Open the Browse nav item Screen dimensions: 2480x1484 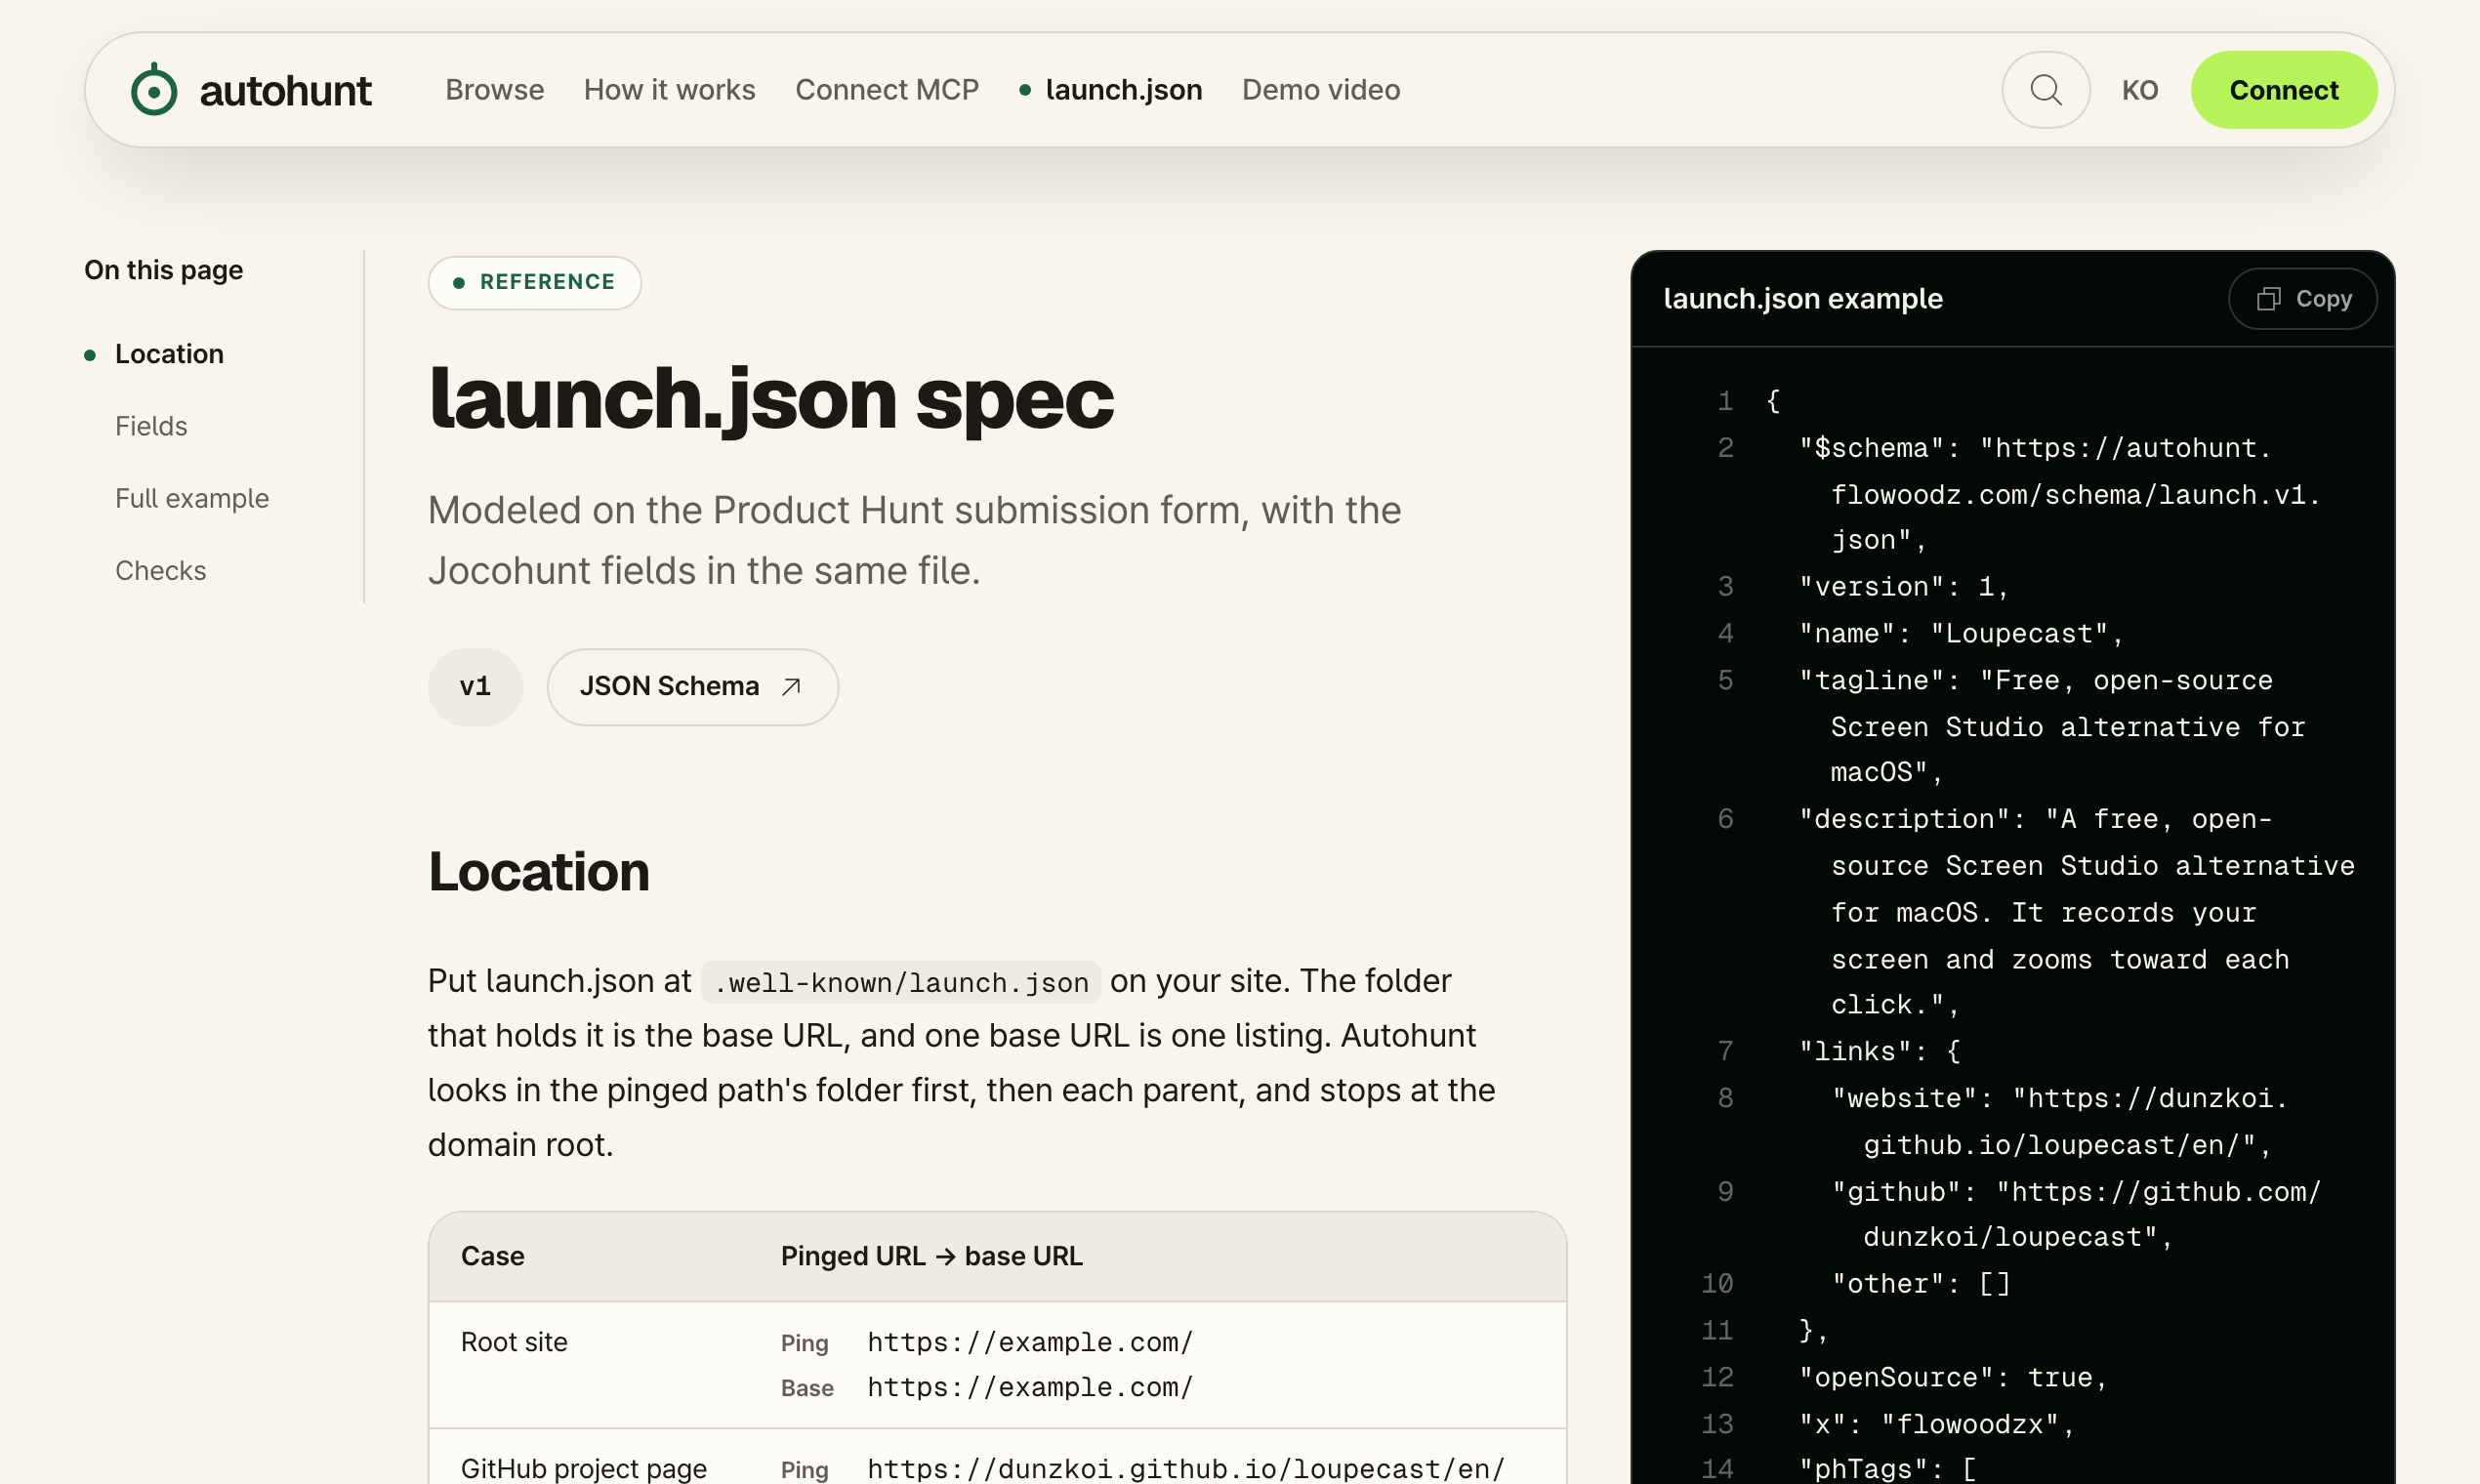point(495,90)
